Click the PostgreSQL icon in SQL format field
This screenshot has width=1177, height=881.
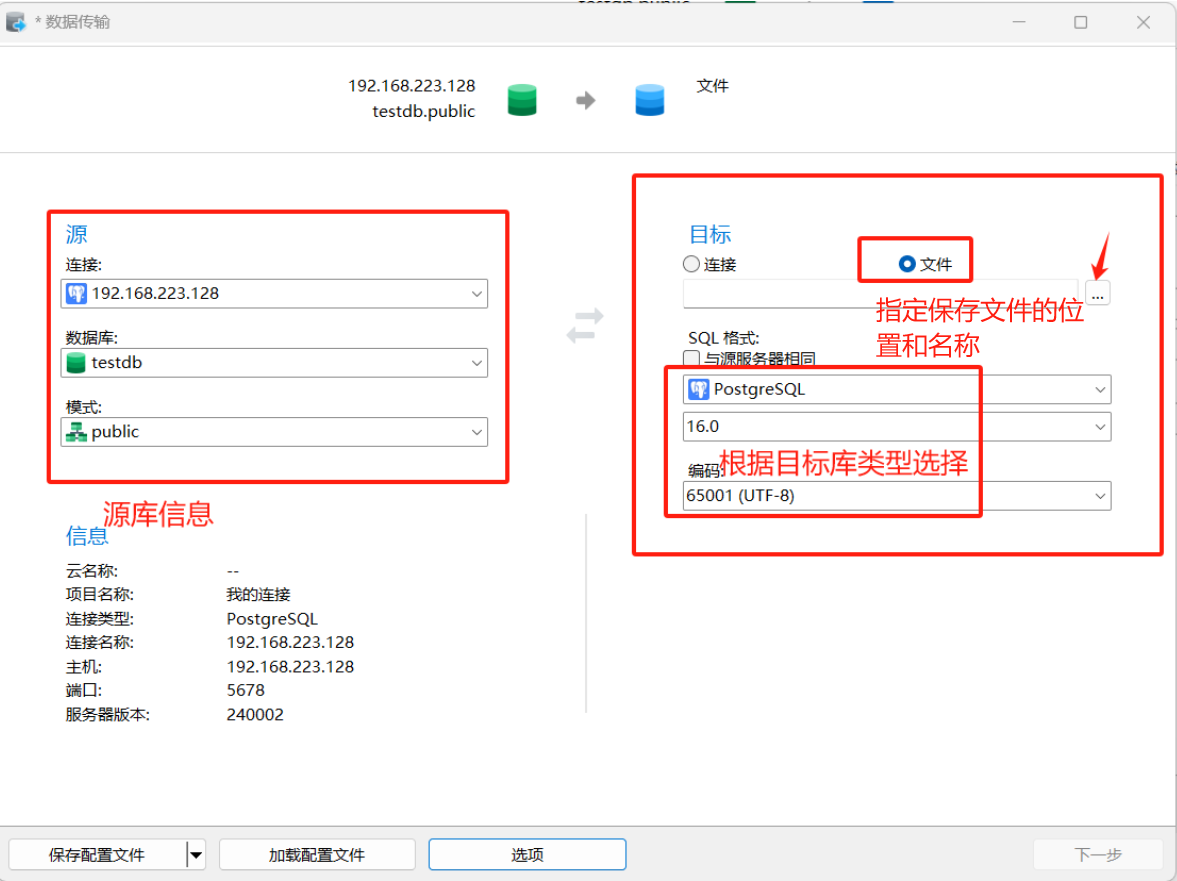tap(699, 390)
